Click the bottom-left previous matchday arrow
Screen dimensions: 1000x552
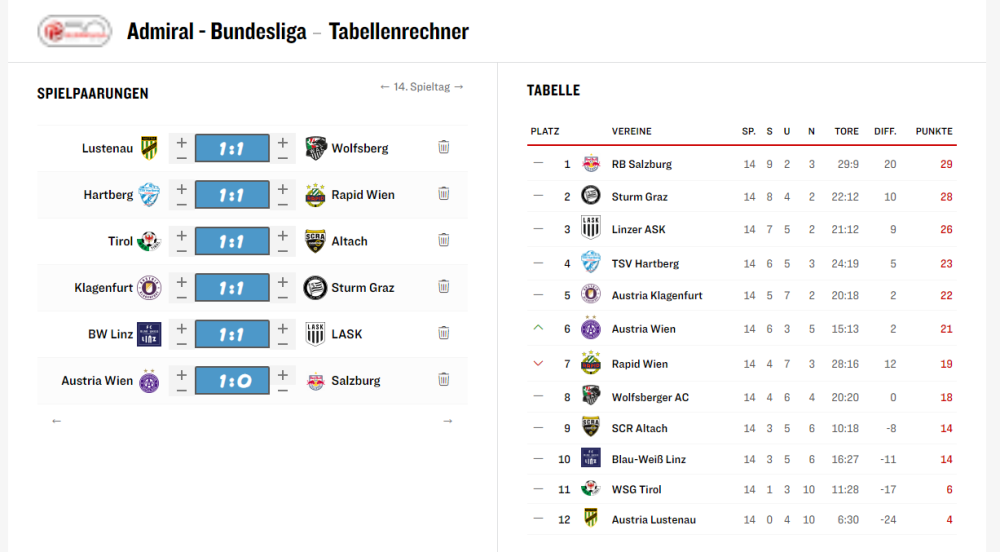tap(56, 421)
